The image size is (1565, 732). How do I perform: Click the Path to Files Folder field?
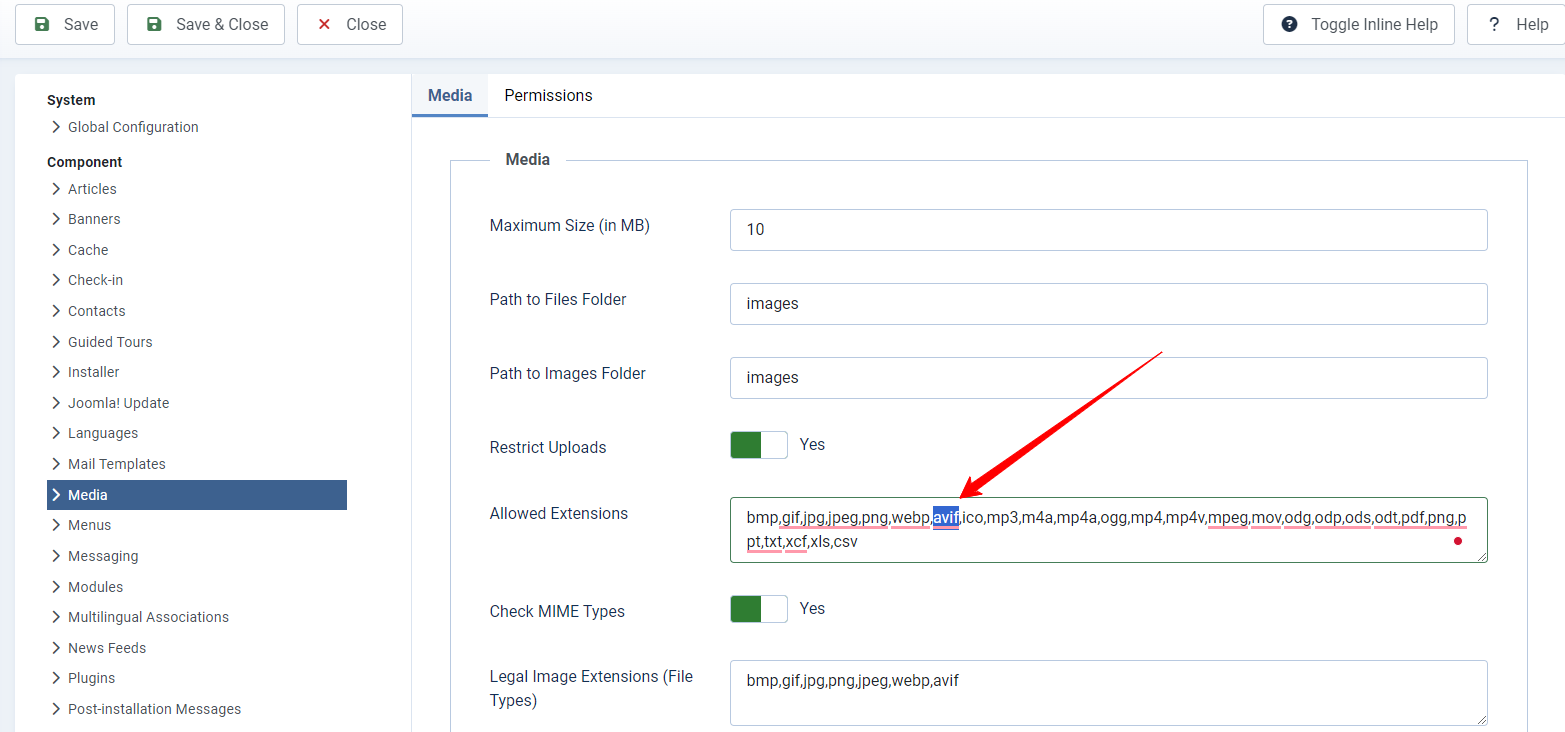tap(1108, 303)
